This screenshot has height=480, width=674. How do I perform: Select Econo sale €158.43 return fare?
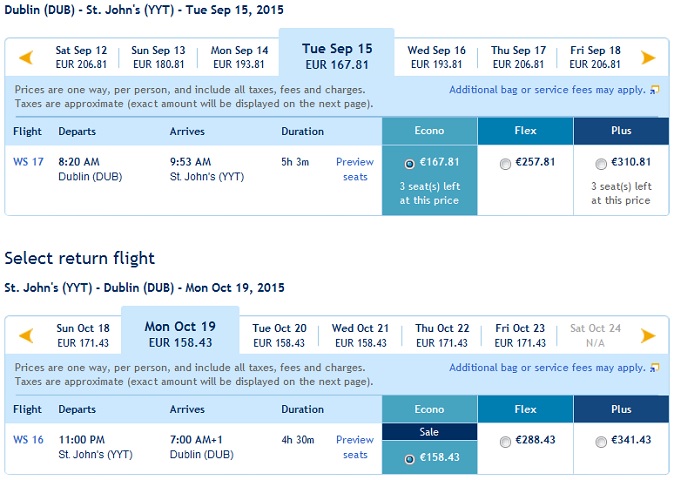pyautogui.click(x=409, y=459)
